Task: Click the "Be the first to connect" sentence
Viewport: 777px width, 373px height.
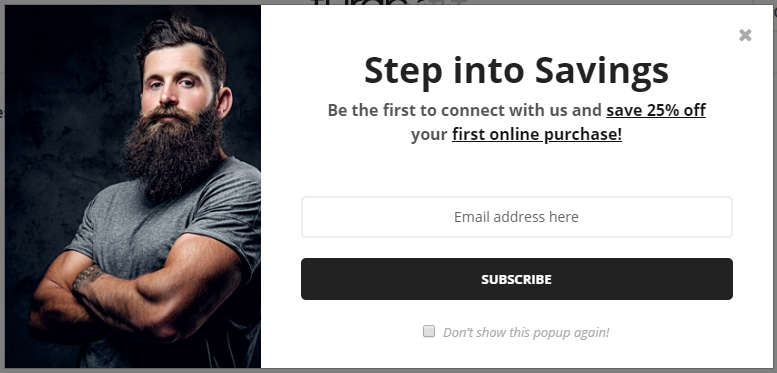Action: [x=464, y=110]
